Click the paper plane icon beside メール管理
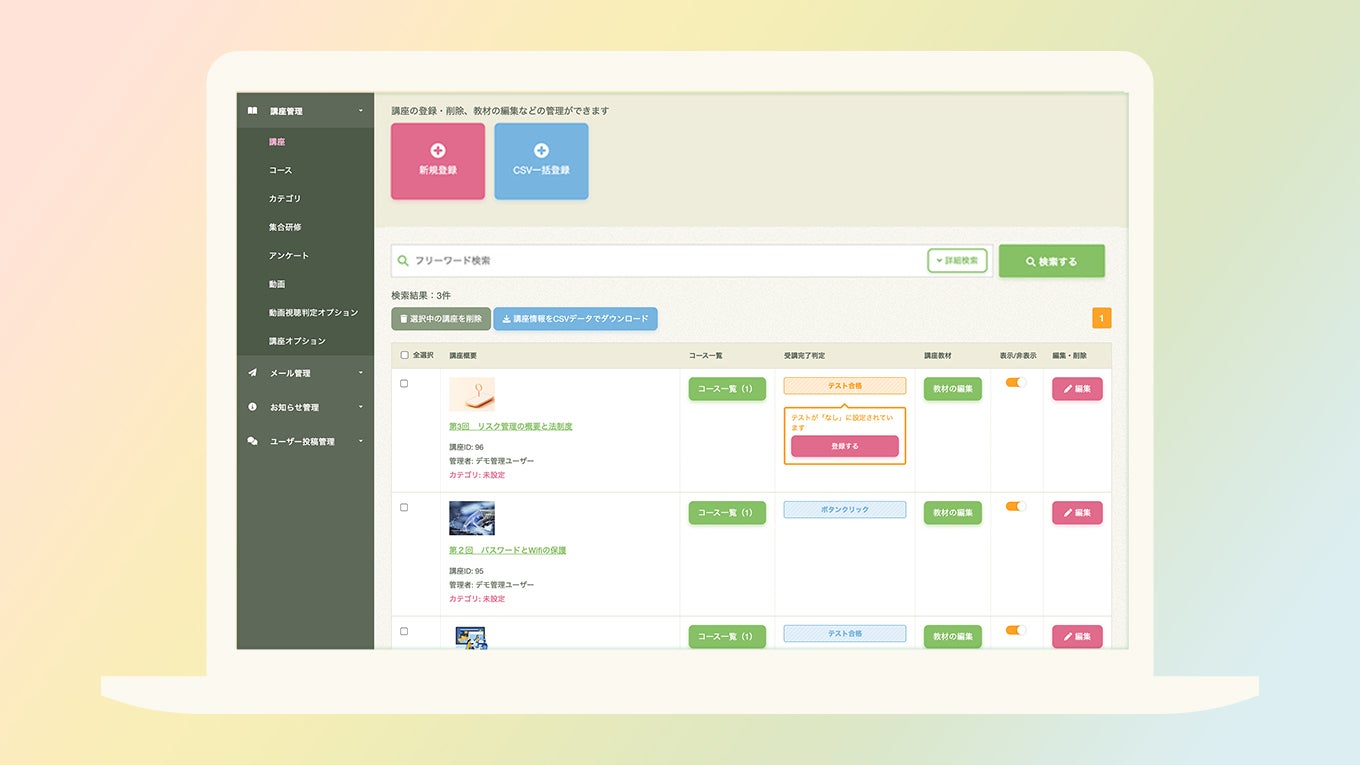This screenshot has width=1360, height=765. tap(252, 373)
